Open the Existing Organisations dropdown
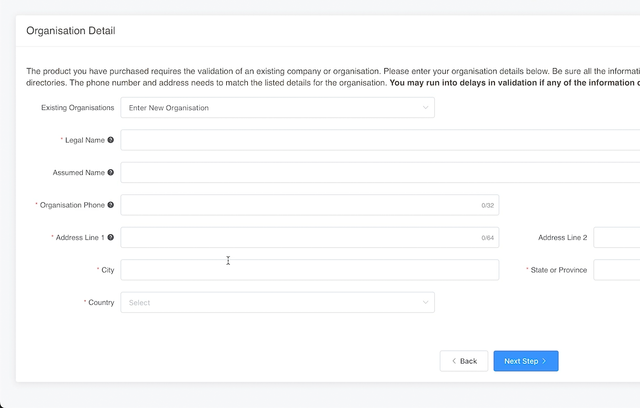 (x=277, y=107)
